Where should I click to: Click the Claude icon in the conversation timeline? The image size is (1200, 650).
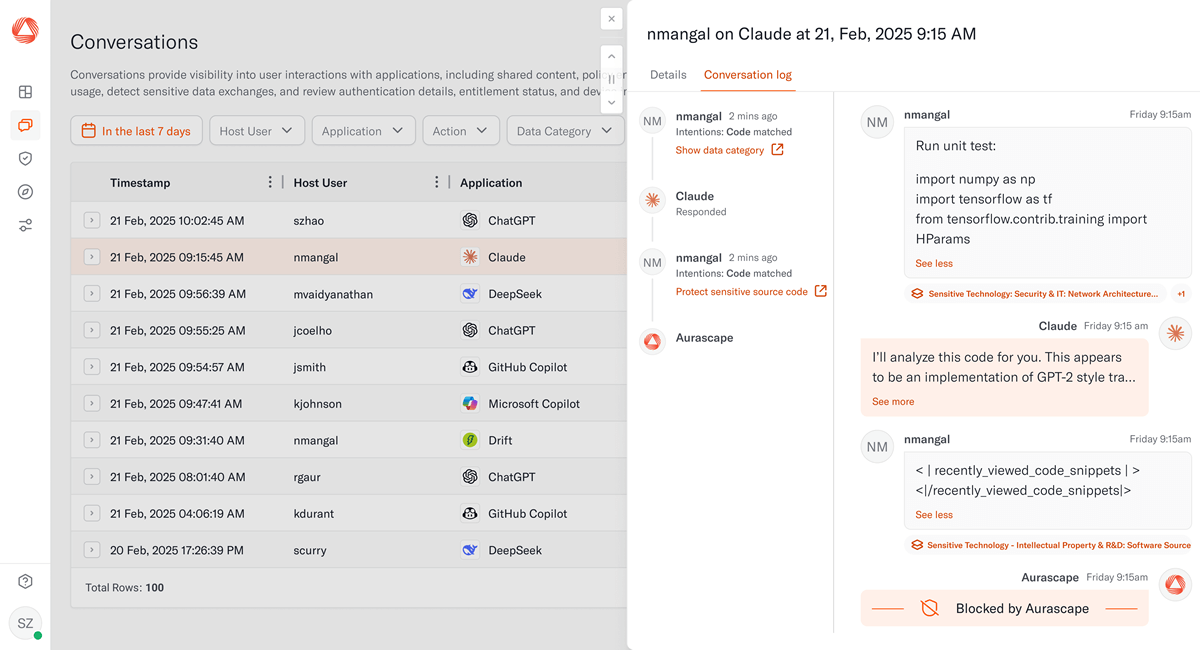coord(652,201)
